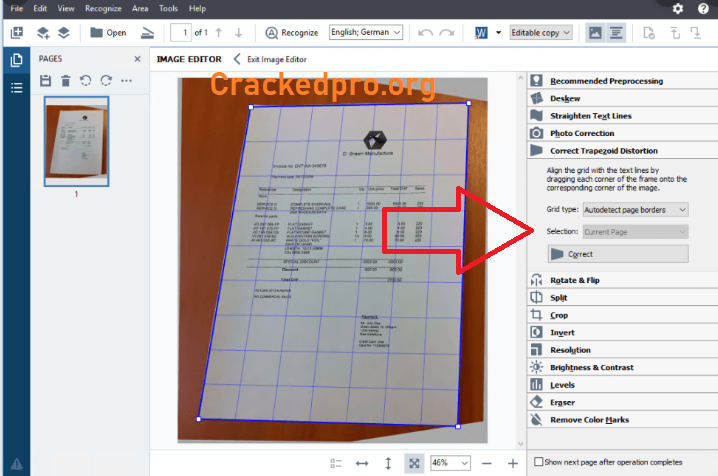Toggle the picture view mode button

(593, 32)
